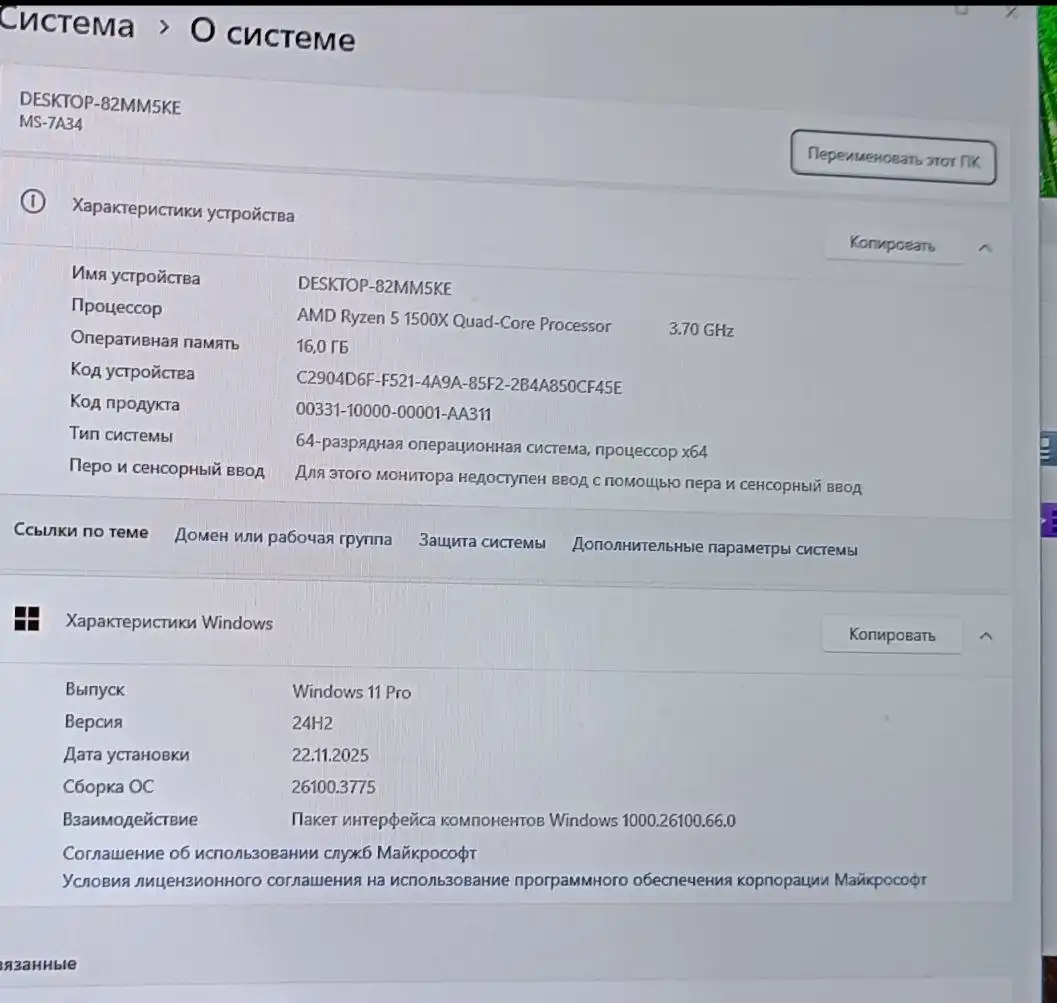Click the blue tray icon at the right edge
Image resolution: width=1057 pixels, height=1003 pixels.
coord(1049,449)
